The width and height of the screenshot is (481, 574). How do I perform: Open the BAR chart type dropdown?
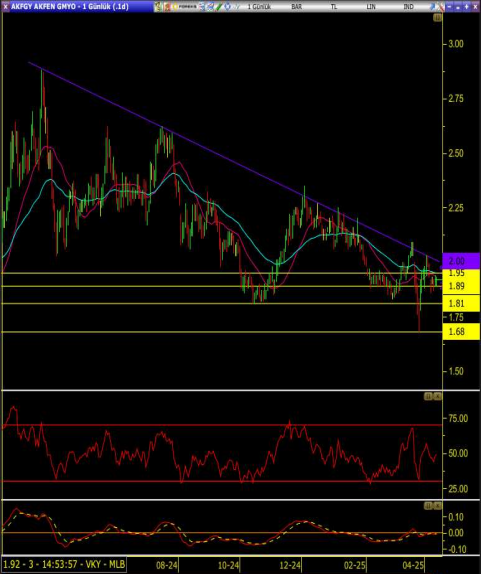[x=297, y=7]
